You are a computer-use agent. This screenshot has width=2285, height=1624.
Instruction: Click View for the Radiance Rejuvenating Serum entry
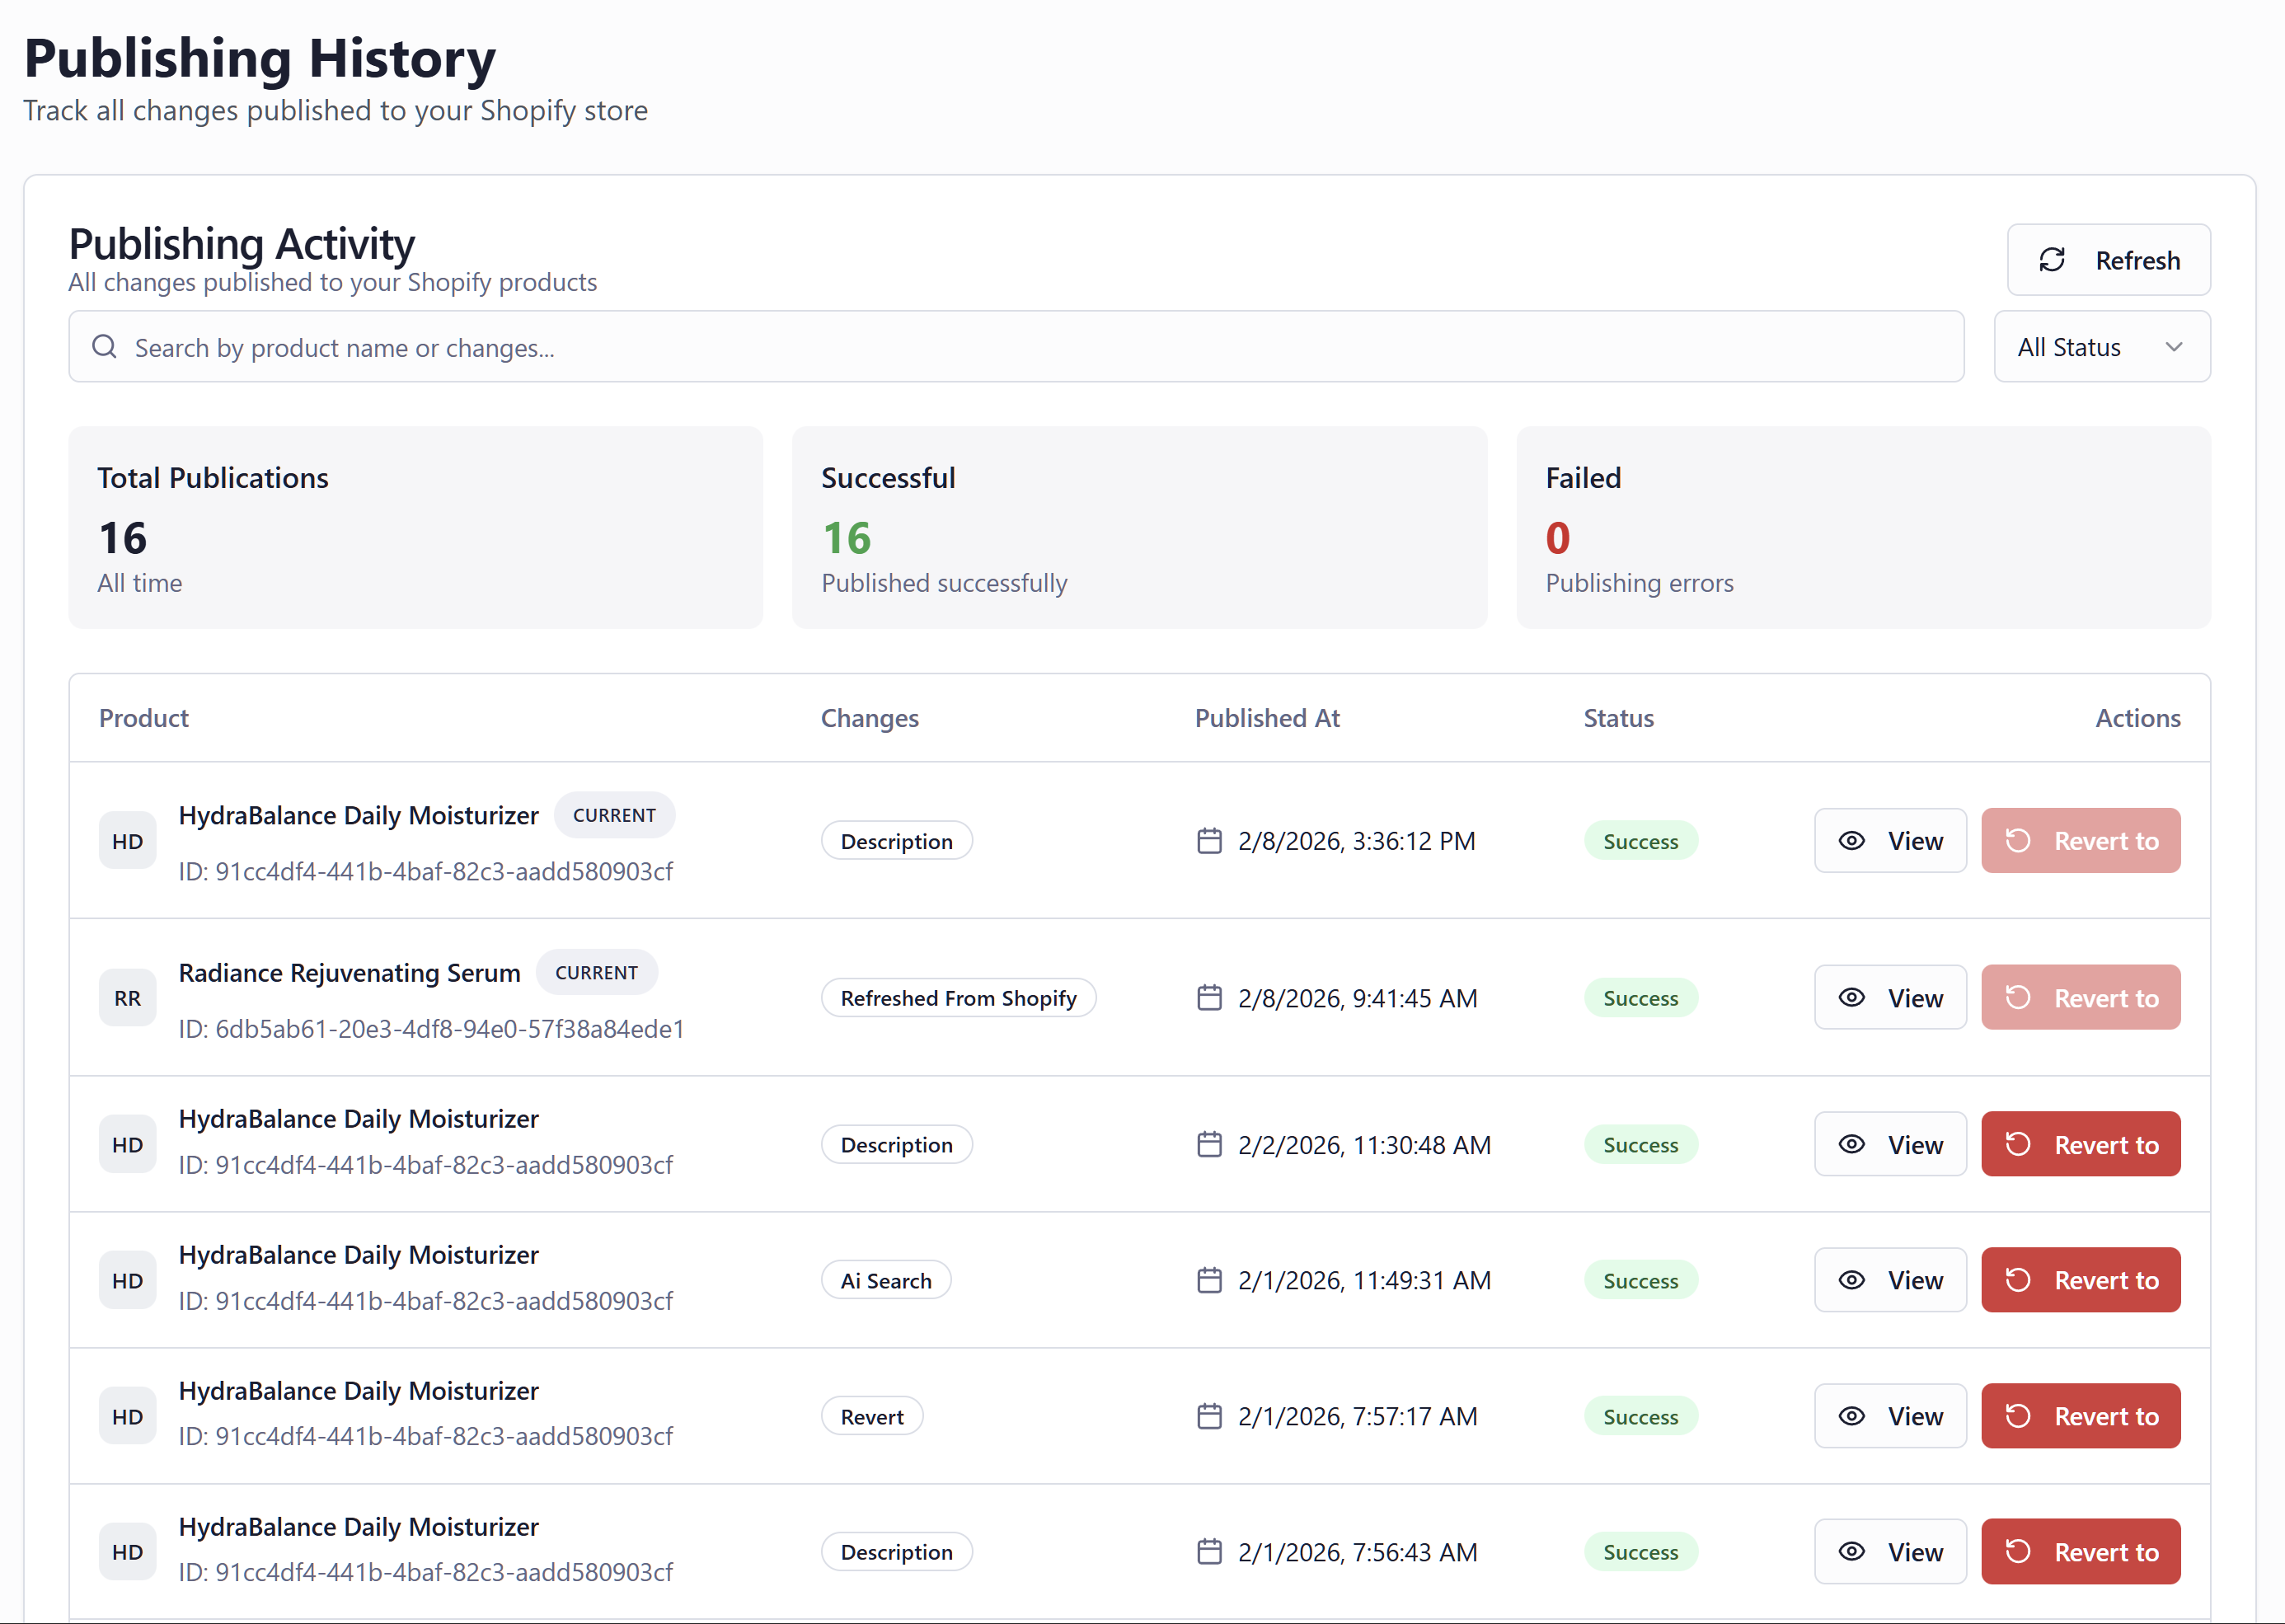(x=1890, y=997)
